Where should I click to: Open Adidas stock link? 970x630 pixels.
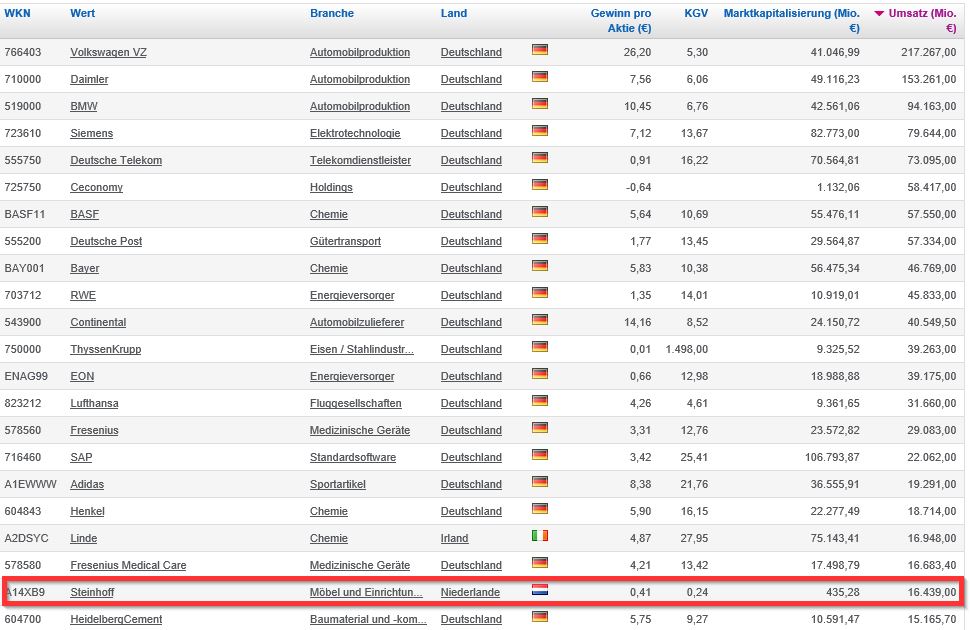tap(87, 485)
